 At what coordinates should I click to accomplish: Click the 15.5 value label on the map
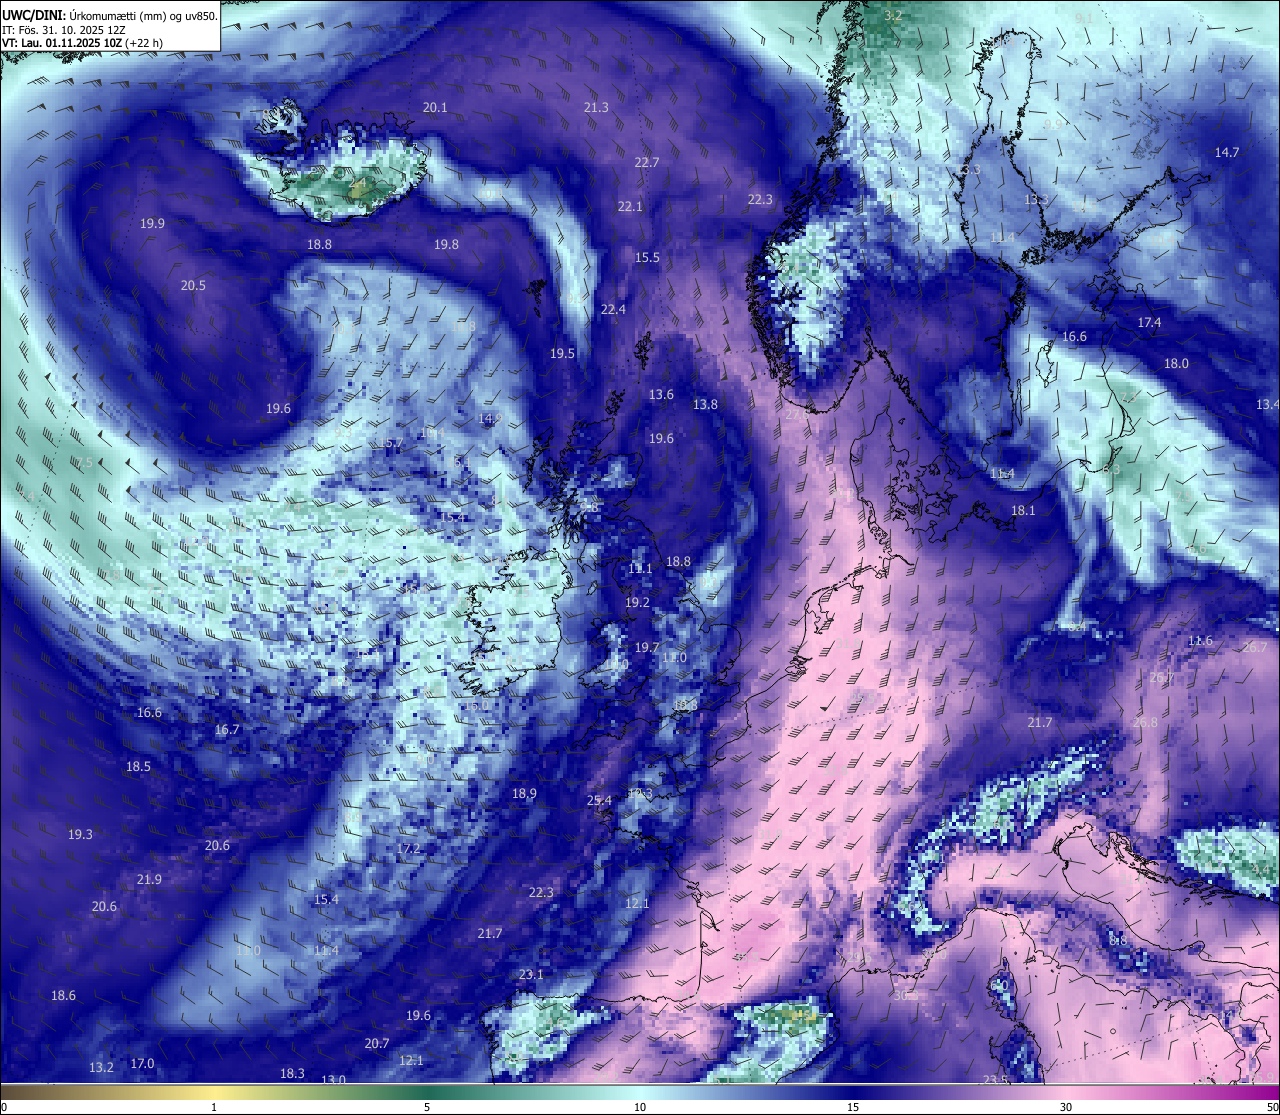[x=647, y=257]
